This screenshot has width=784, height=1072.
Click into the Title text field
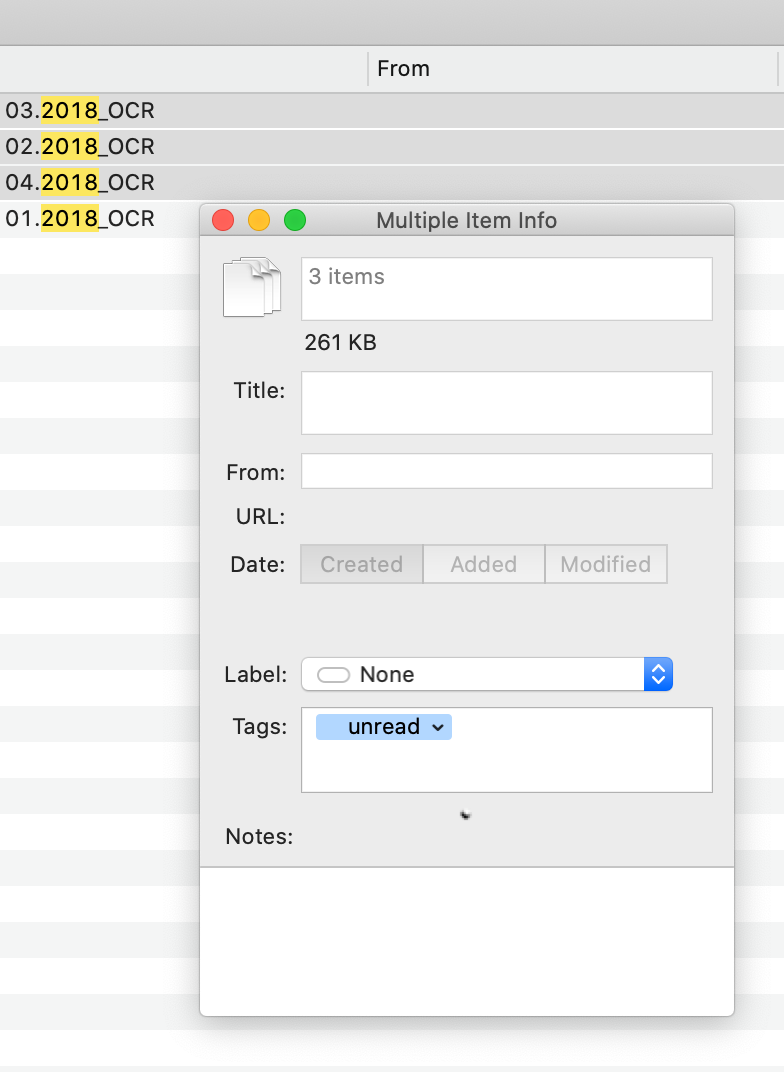[x=506, y=403]
